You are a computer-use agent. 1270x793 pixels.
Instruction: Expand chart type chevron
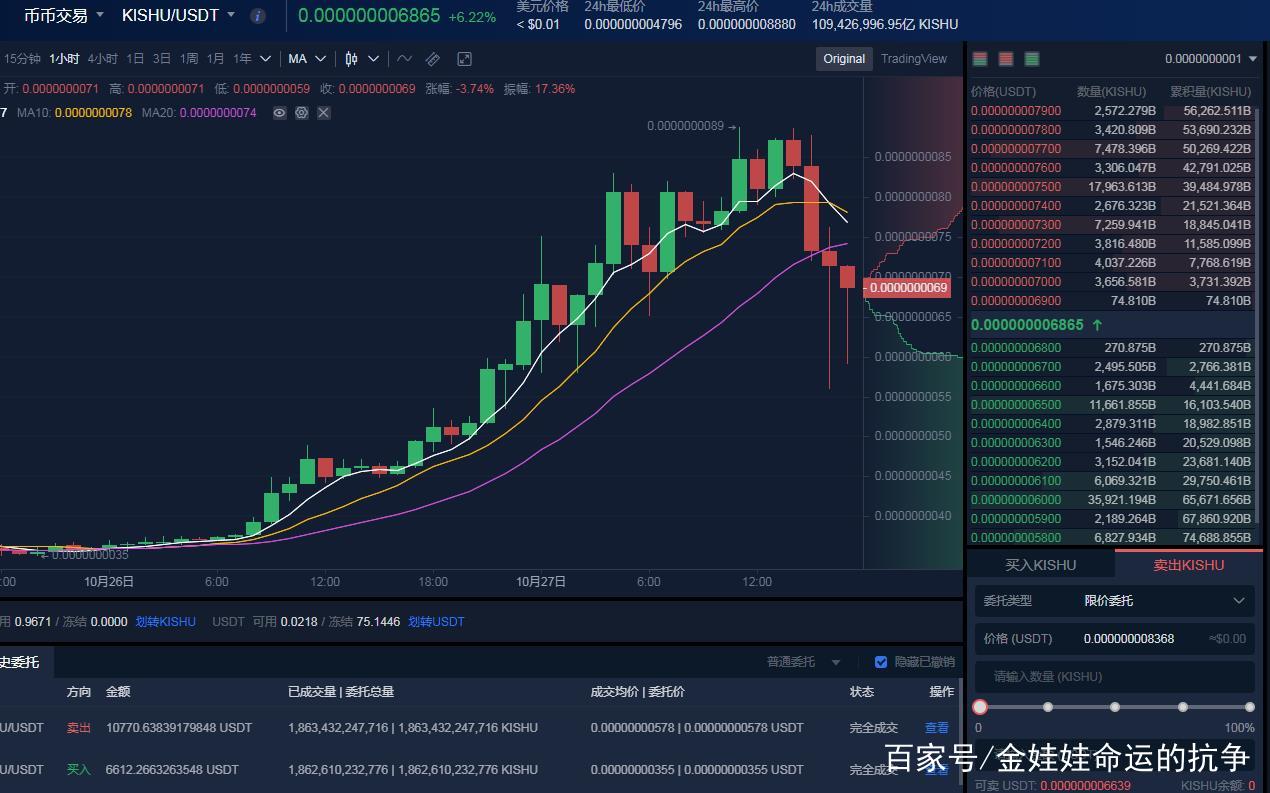pos(373,59)
